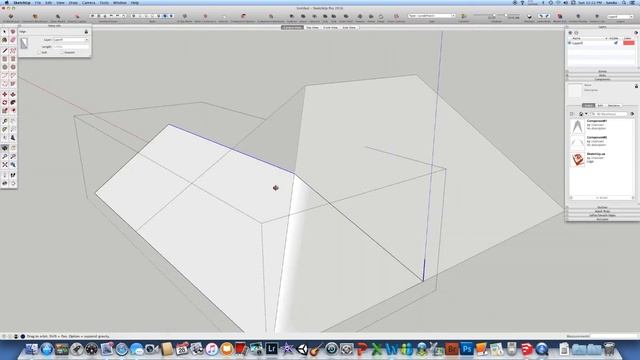Select the red SketchUp logo component thumbnail
The image size is (640, 360).
point(577,159)
